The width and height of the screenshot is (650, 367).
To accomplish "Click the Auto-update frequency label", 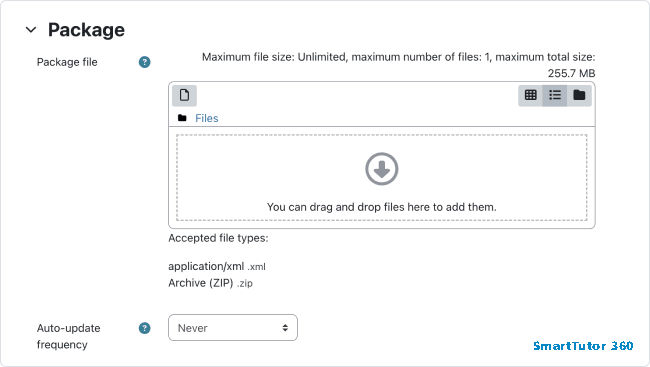I will click(x=69, y=336).
